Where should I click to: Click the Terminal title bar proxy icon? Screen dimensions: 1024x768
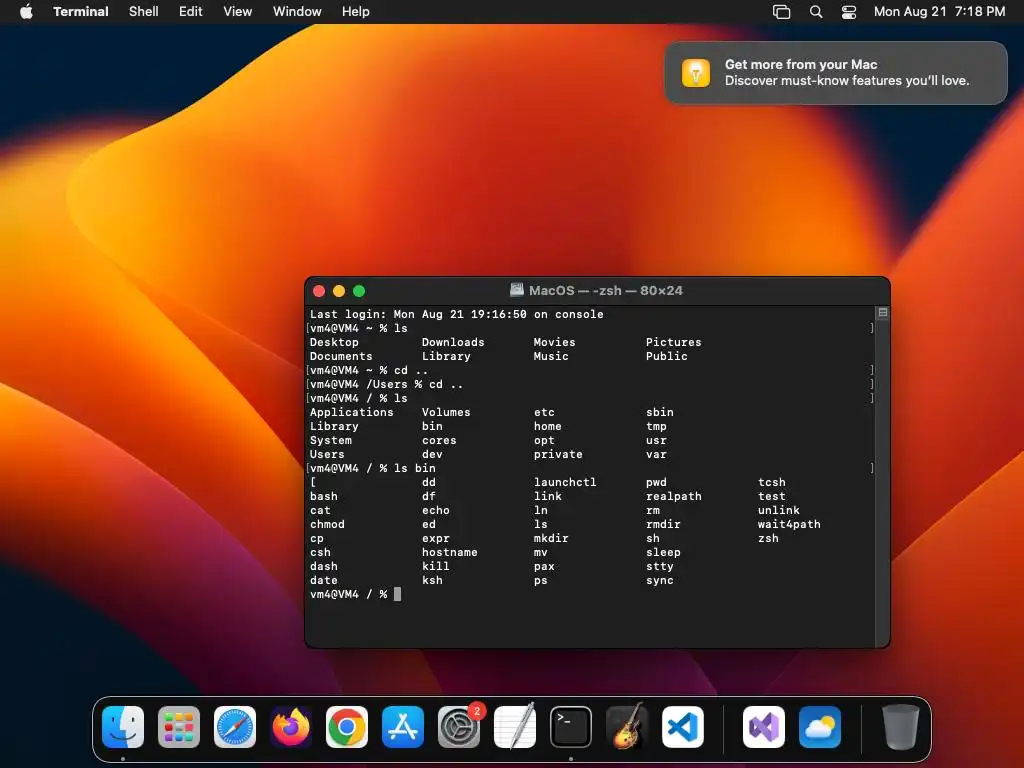pyautogui.click(x=517, y=290)
